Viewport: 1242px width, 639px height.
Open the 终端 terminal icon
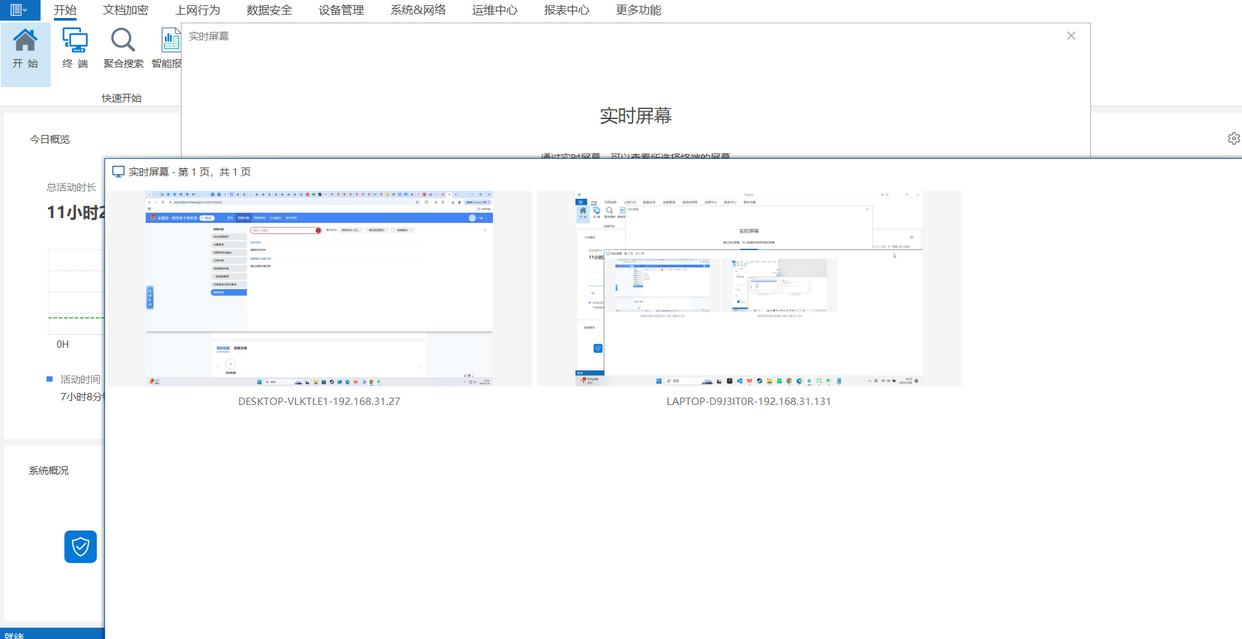(x=75, y=41)
